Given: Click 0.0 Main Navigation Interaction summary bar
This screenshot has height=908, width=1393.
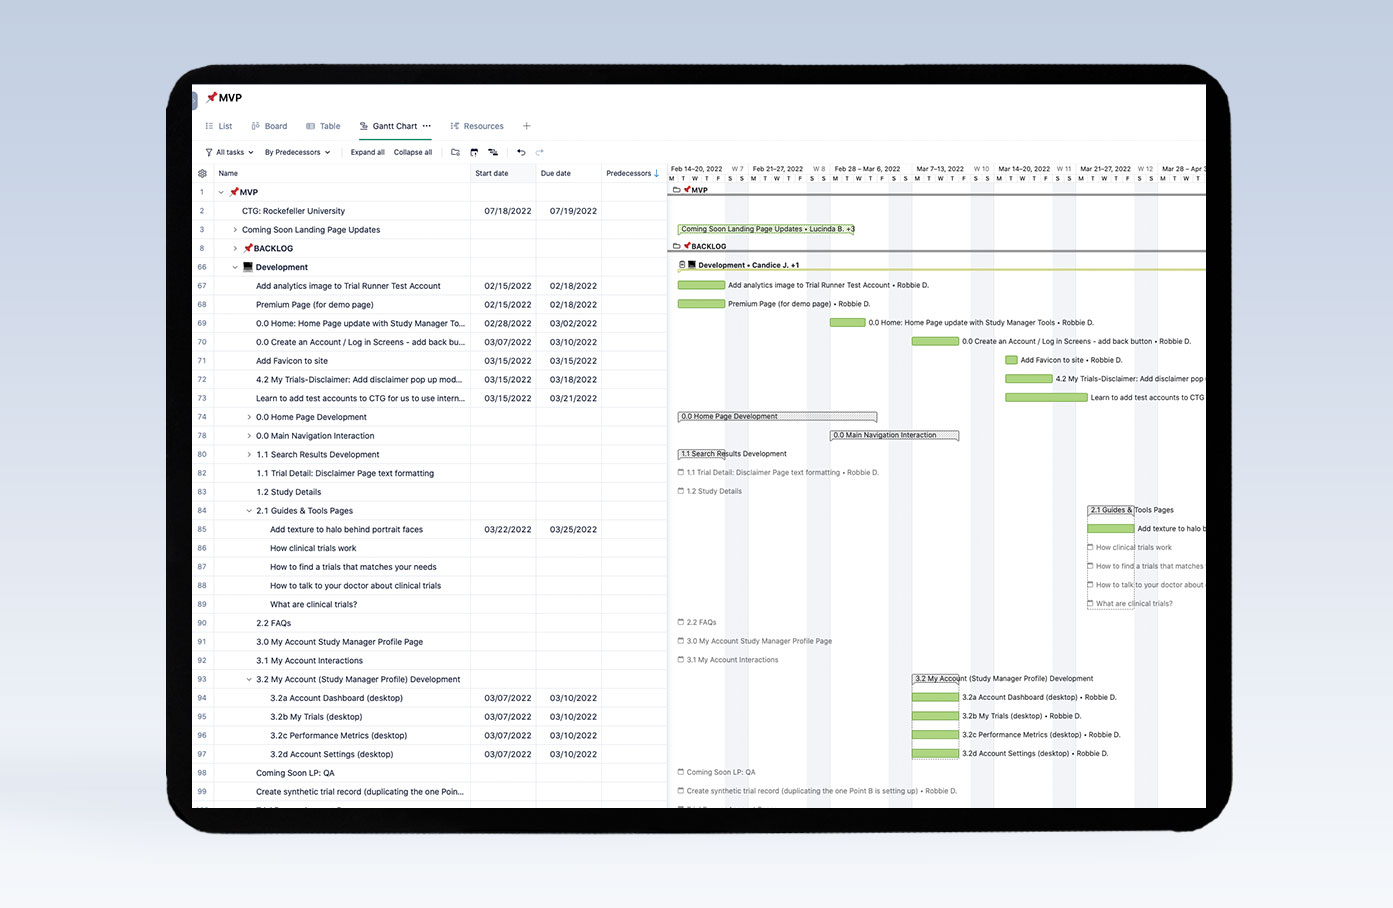Looking at the screenshot, I should pyautogui.click(x=894, y=435).
